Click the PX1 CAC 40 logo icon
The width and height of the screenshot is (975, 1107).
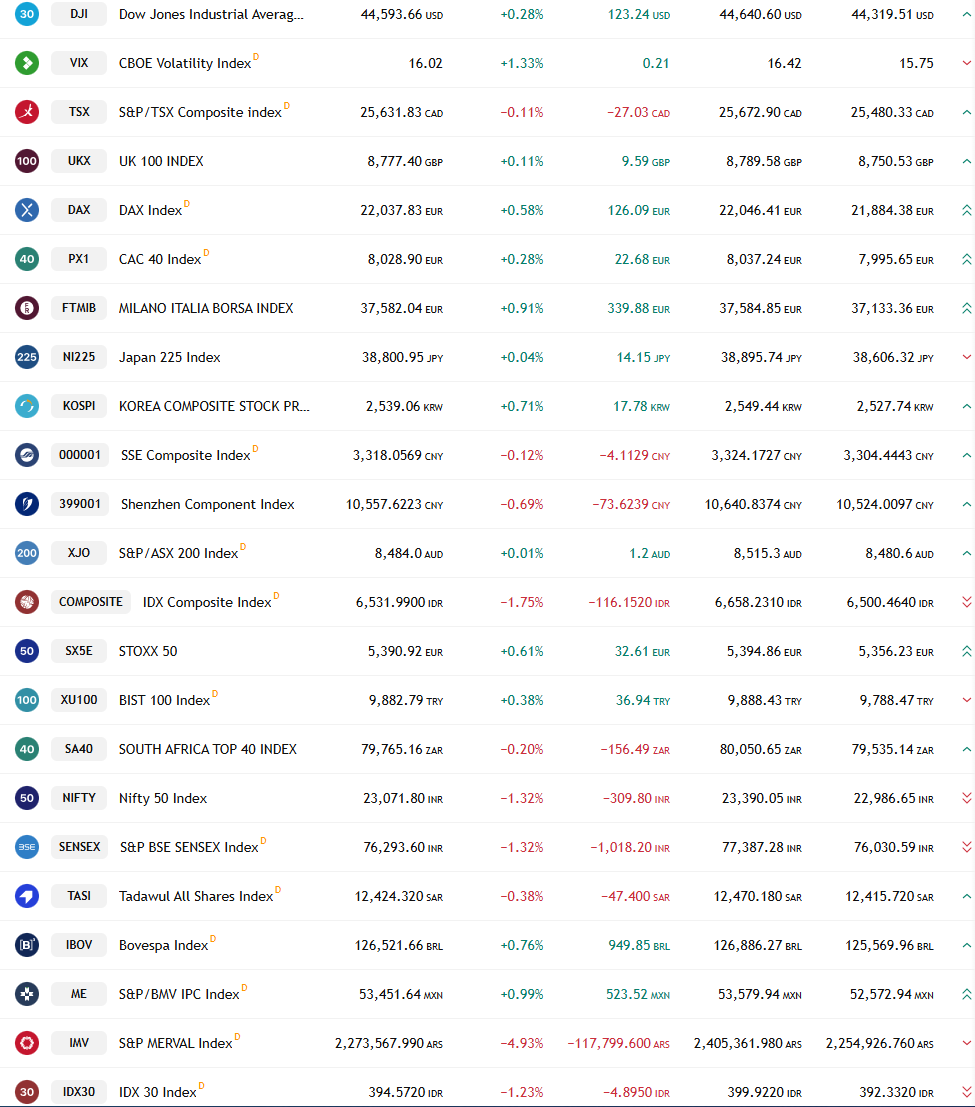pos(27,258)
